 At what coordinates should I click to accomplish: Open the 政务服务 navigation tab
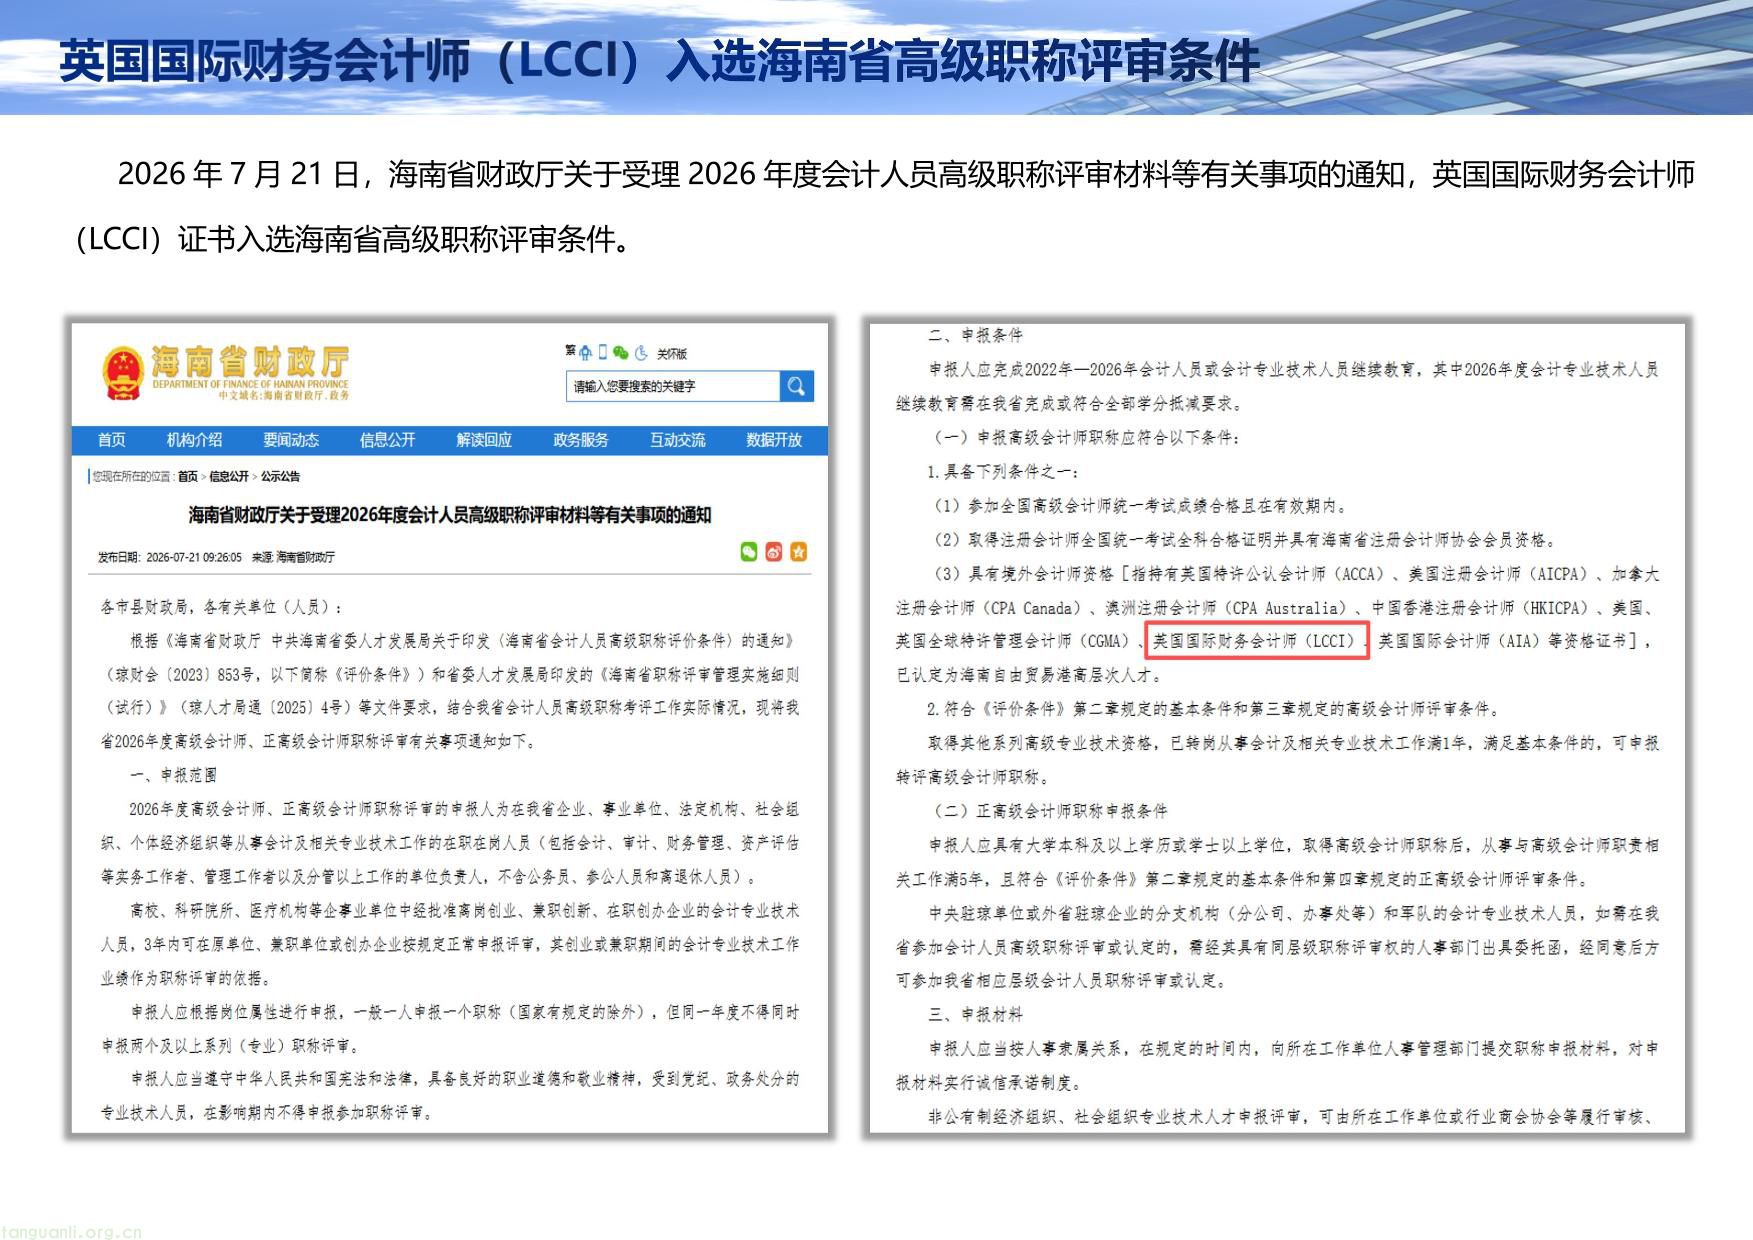tap(581, 440)
